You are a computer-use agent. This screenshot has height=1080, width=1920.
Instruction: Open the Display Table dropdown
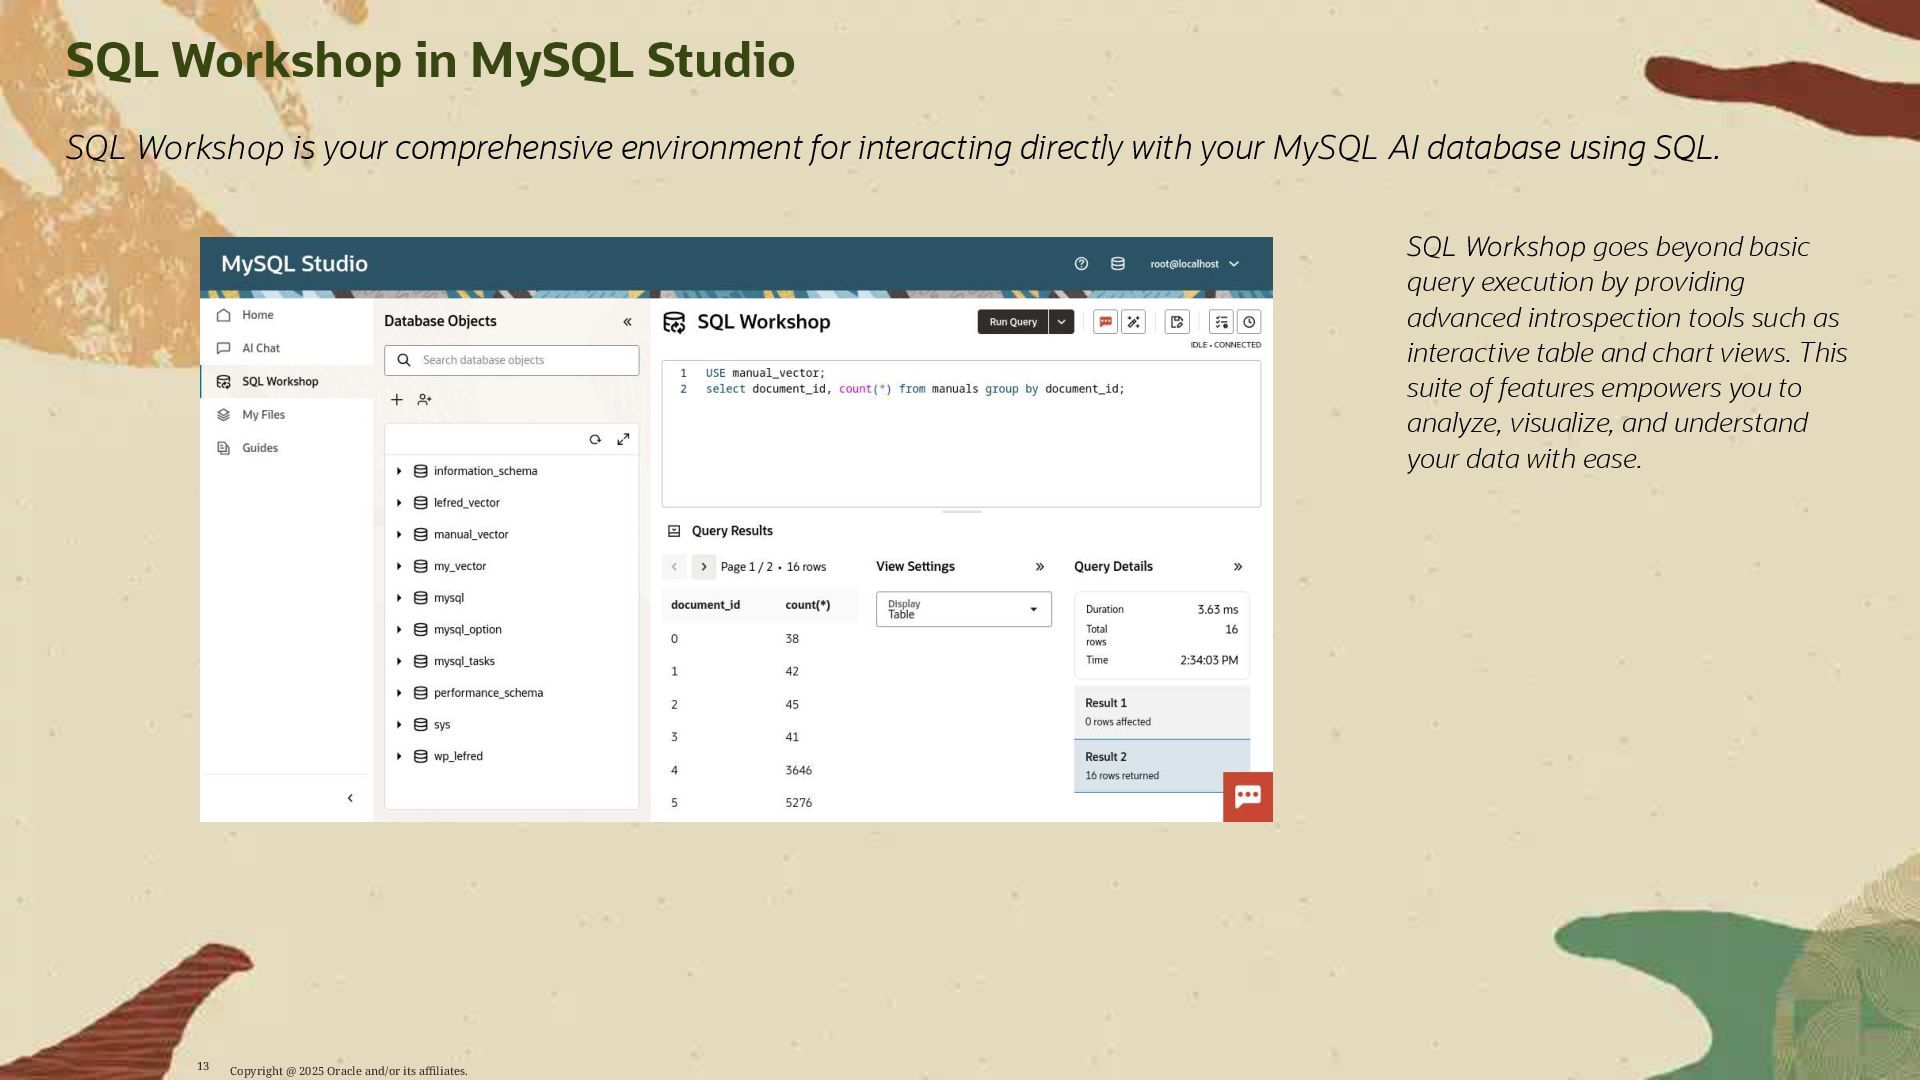click(963, 609)
